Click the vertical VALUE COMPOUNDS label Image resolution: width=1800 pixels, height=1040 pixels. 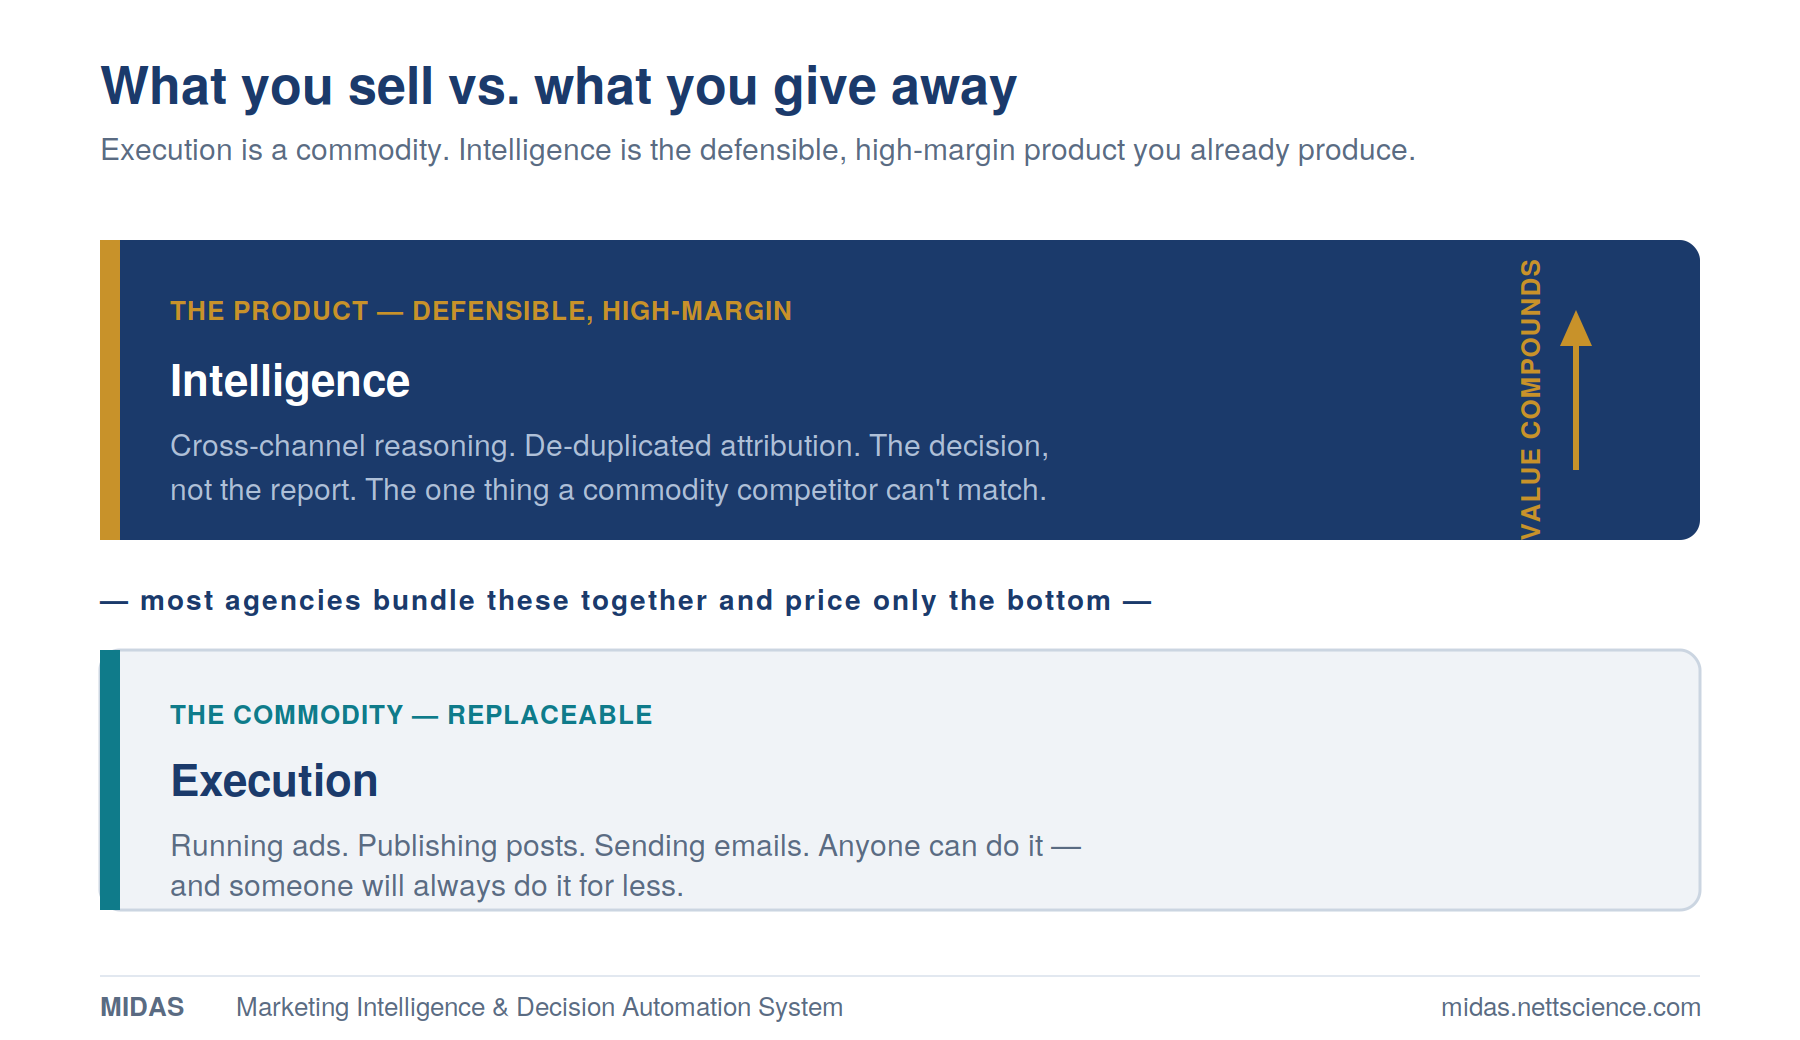click(x=1531, y=399)
